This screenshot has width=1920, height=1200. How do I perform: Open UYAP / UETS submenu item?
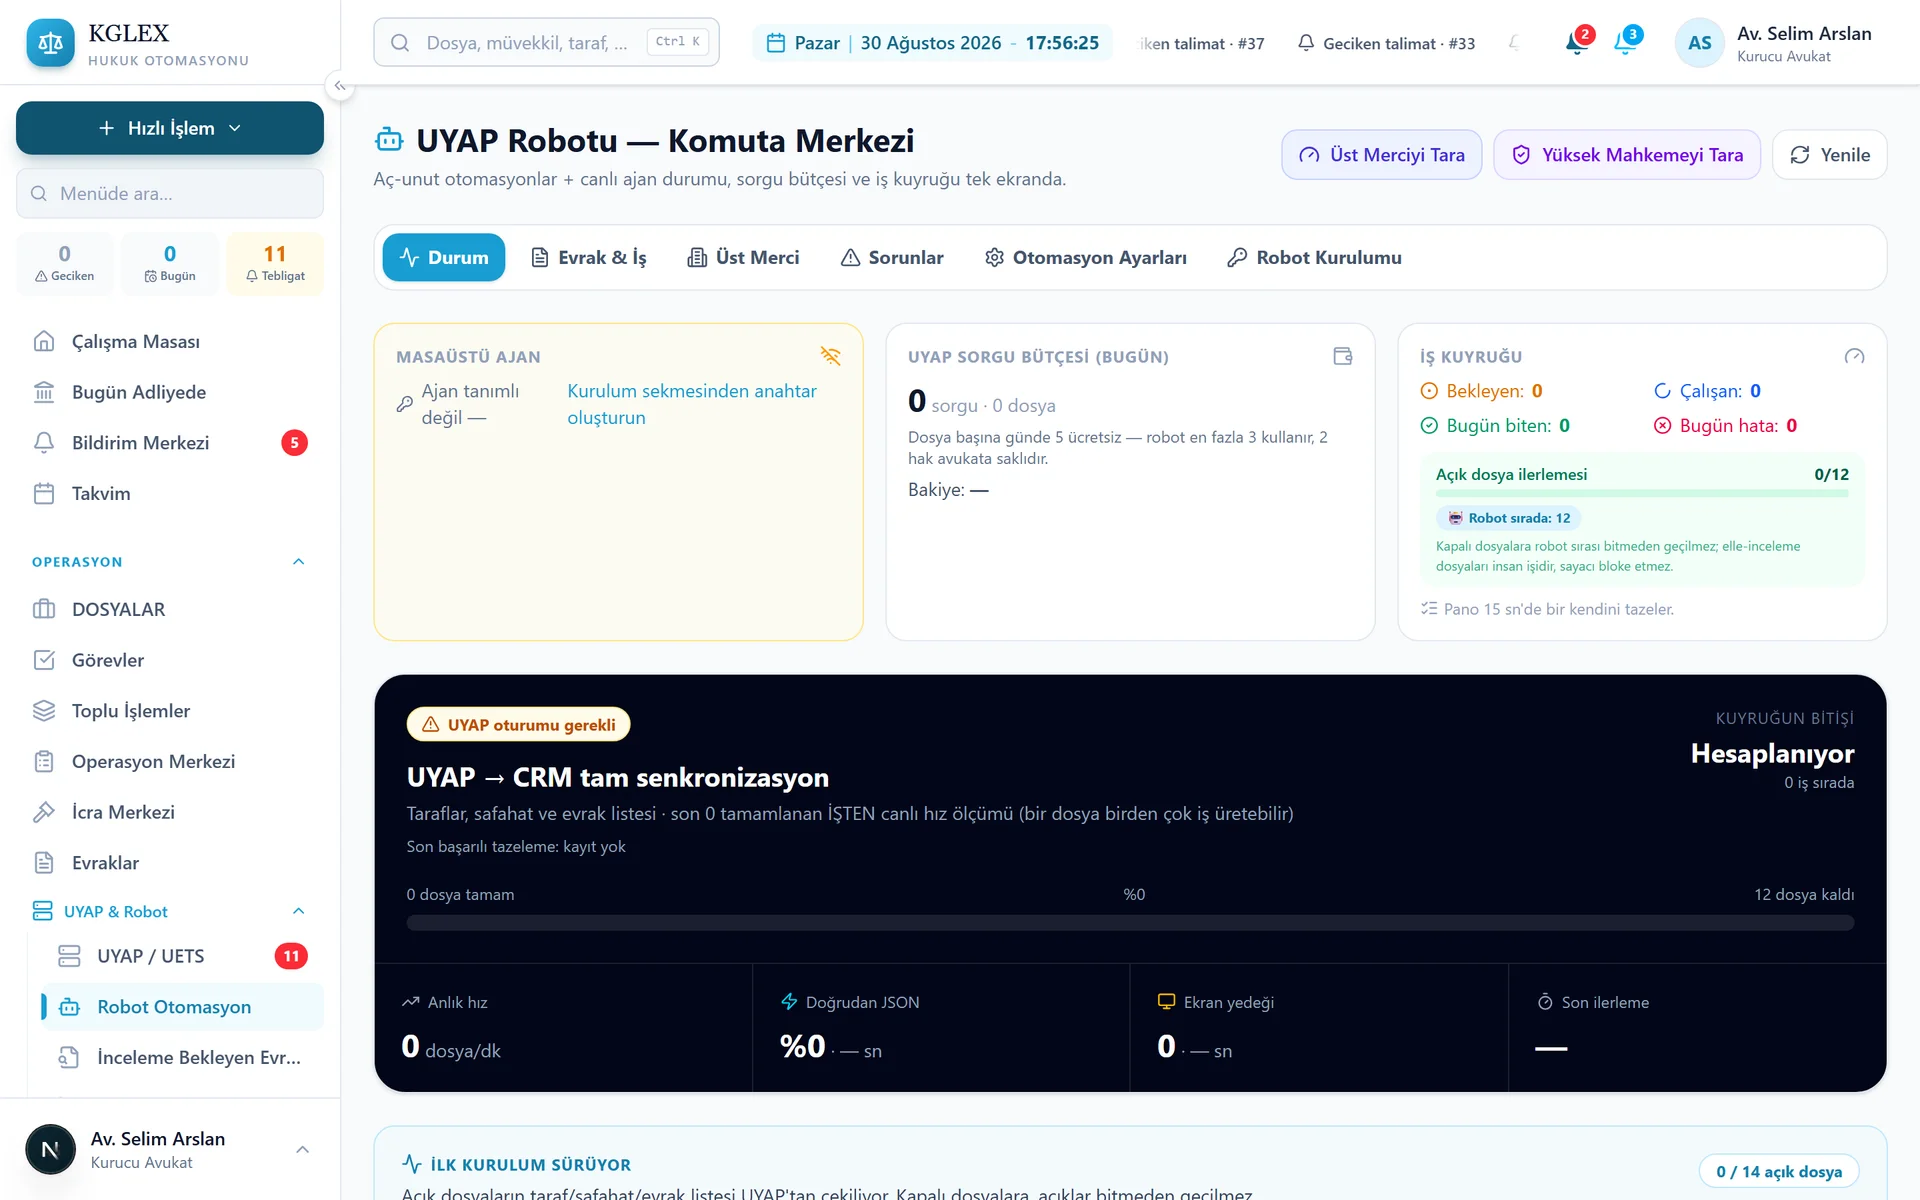point(182,956)
